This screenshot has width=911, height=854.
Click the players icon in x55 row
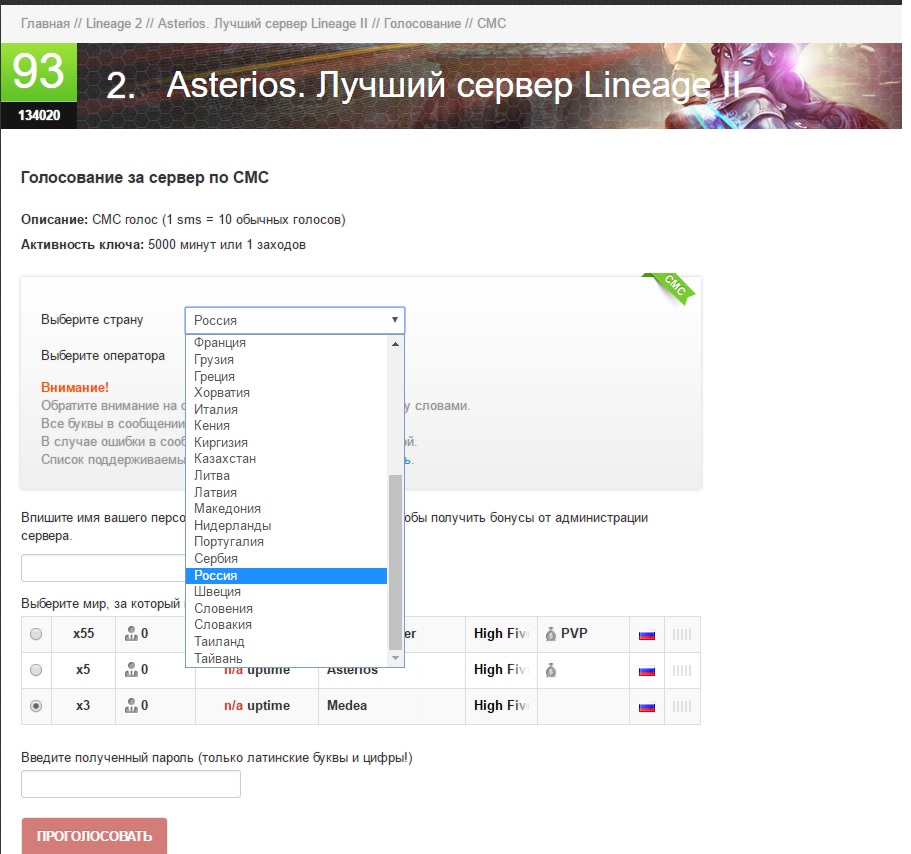pyautogui.click(x=131, y=634)
